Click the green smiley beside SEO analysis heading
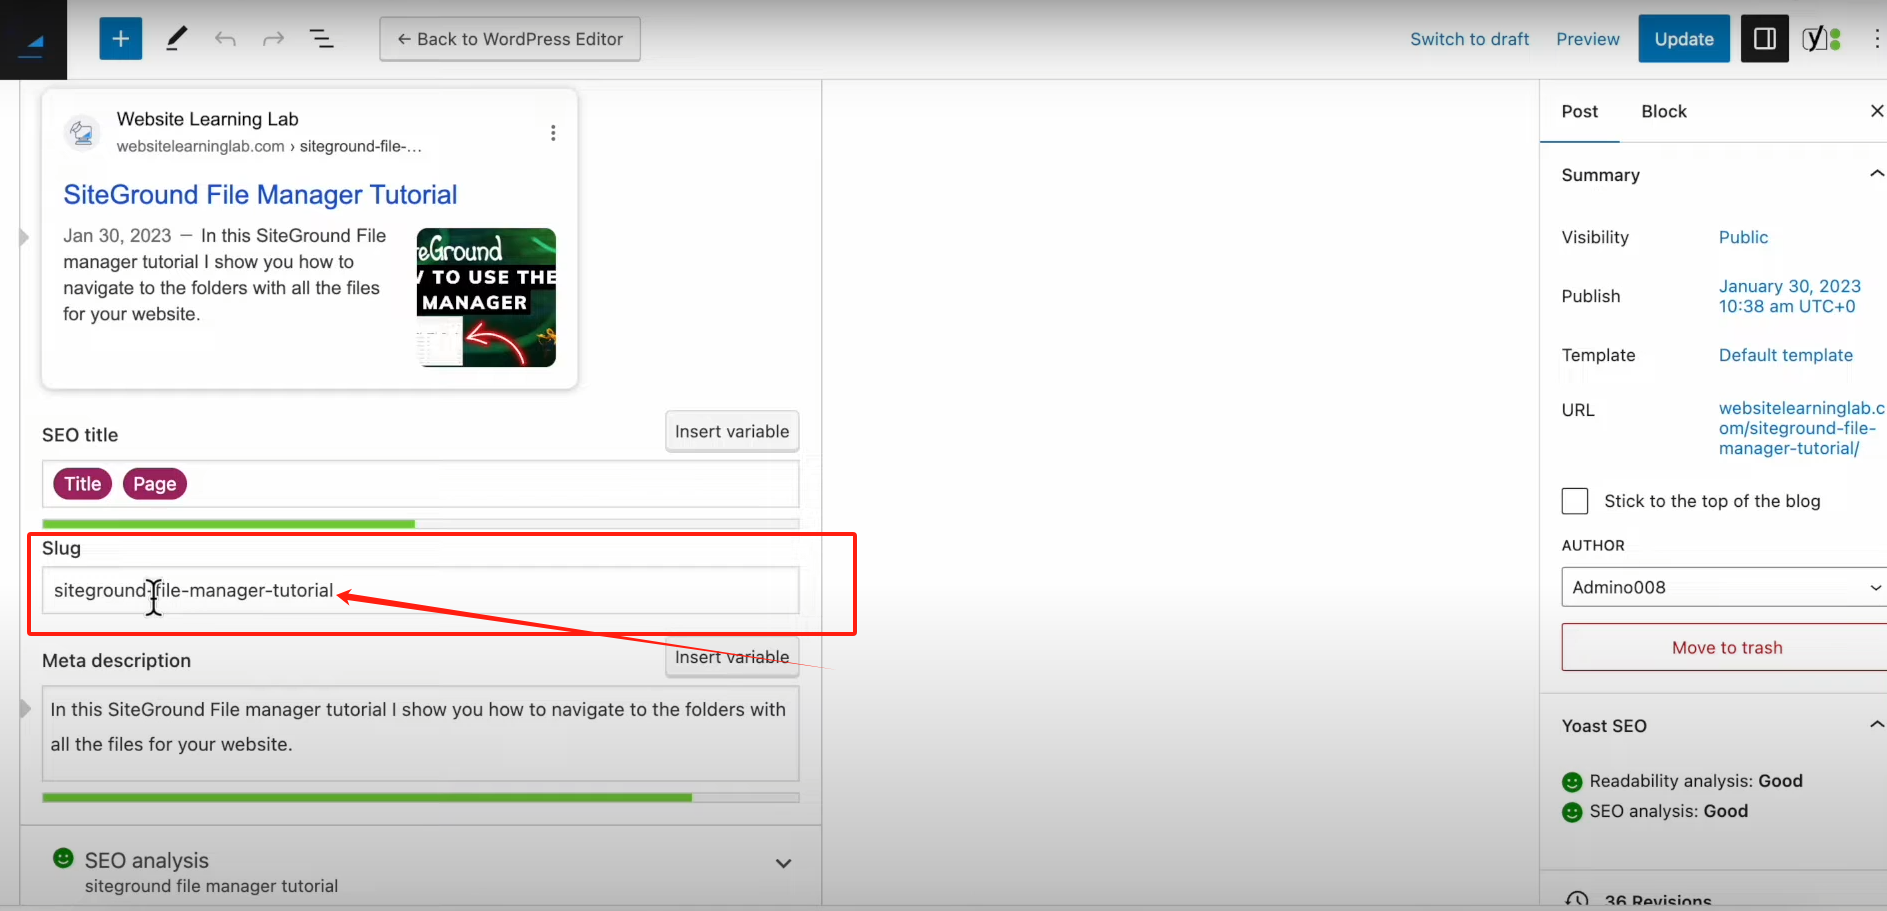 tap(63, 858)
